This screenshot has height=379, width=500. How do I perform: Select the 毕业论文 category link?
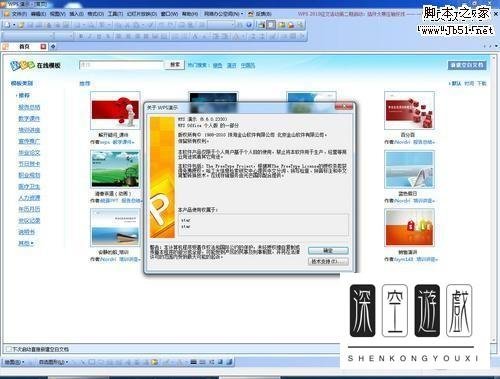click(29, 153)
